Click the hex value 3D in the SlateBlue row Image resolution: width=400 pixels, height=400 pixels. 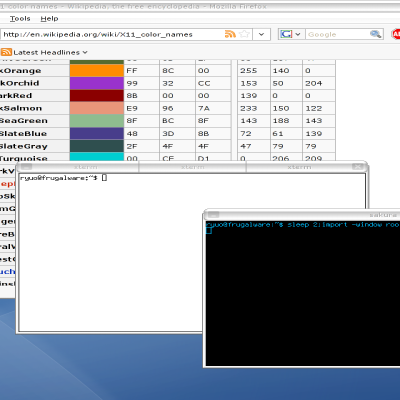tap(168, 133)
